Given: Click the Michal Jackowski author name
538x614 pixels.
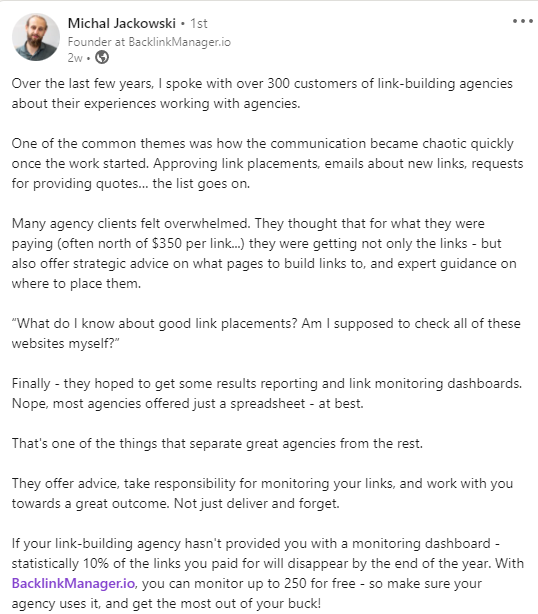Looking at the screenshot, I should [121, 23].
